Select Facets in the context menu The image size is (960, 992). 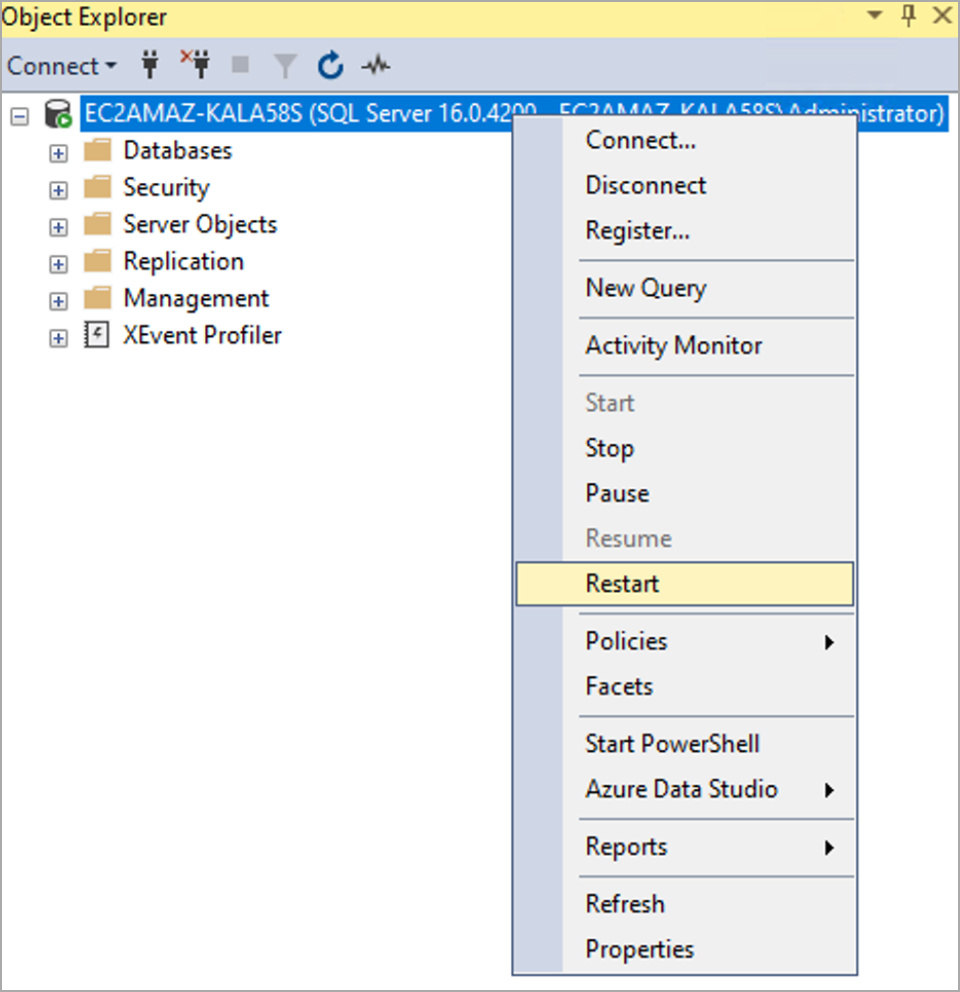coord(685,686)
